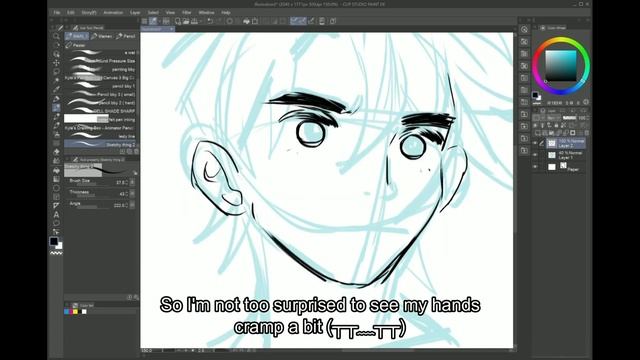Pick the yellow swatch in Color Set
This screenshot has height=360, width=640.
coord(75,312)
